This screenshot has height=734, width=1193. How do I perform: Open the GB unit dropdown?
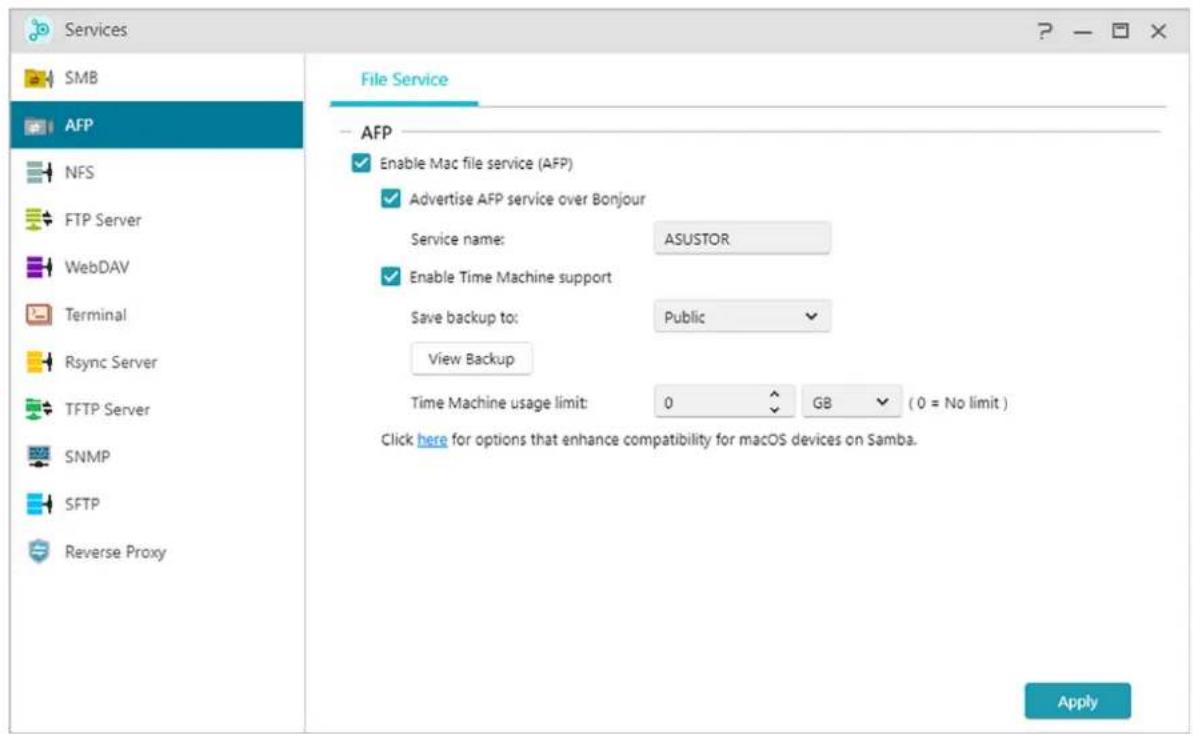(x=851, y=402)
